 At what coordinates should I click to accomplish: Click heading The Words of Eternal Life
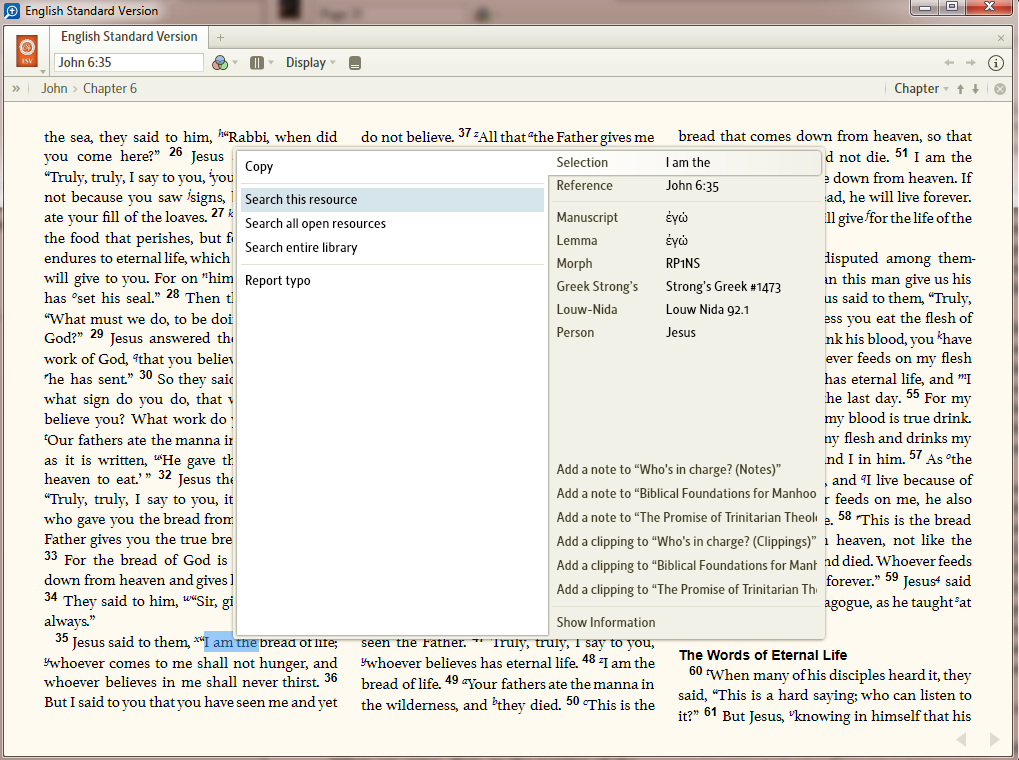763,655
